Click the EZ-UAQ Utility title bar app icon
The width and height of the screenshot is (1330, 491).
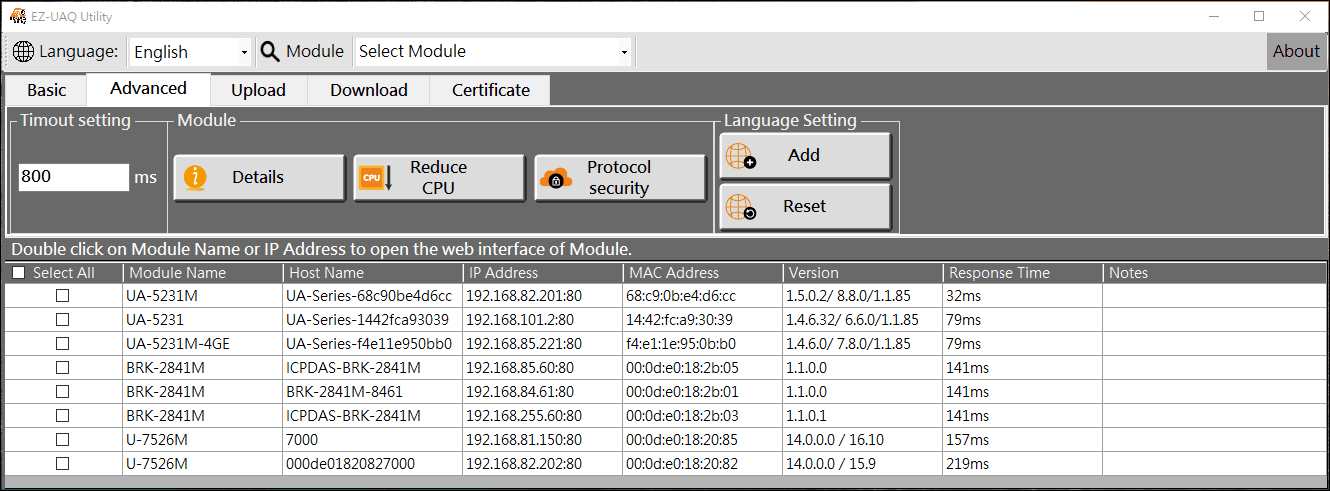(17, 16)
